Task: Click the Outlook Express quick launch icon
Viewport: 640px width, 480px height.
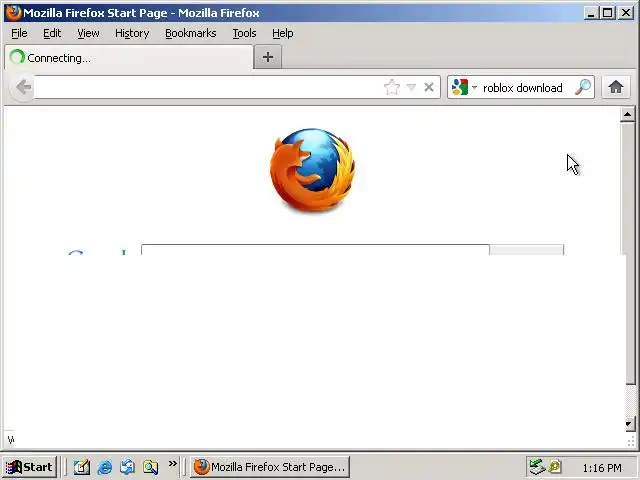Action: point(127,467)
